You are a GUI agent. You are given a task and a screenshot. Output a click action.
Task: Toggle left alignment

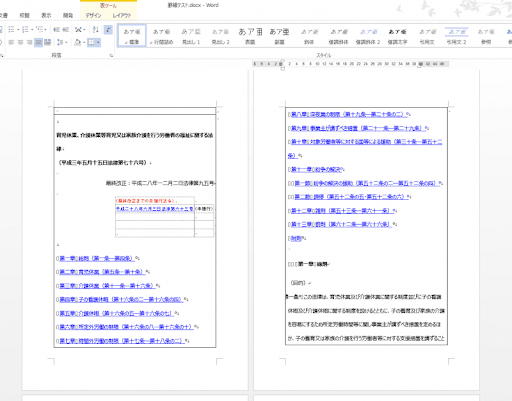click(x=11, y=42)
